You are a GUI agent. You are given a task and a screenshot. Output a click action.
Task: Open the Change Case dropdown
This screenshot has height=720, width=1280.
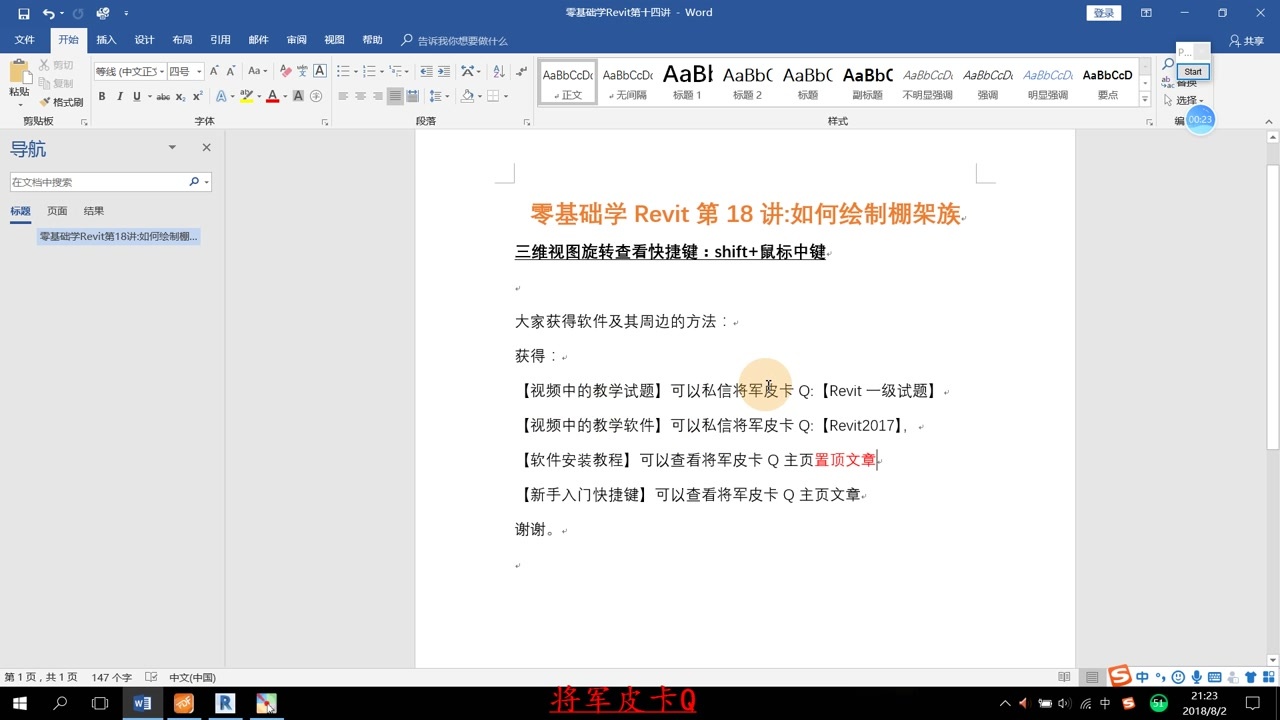(258, 71)
